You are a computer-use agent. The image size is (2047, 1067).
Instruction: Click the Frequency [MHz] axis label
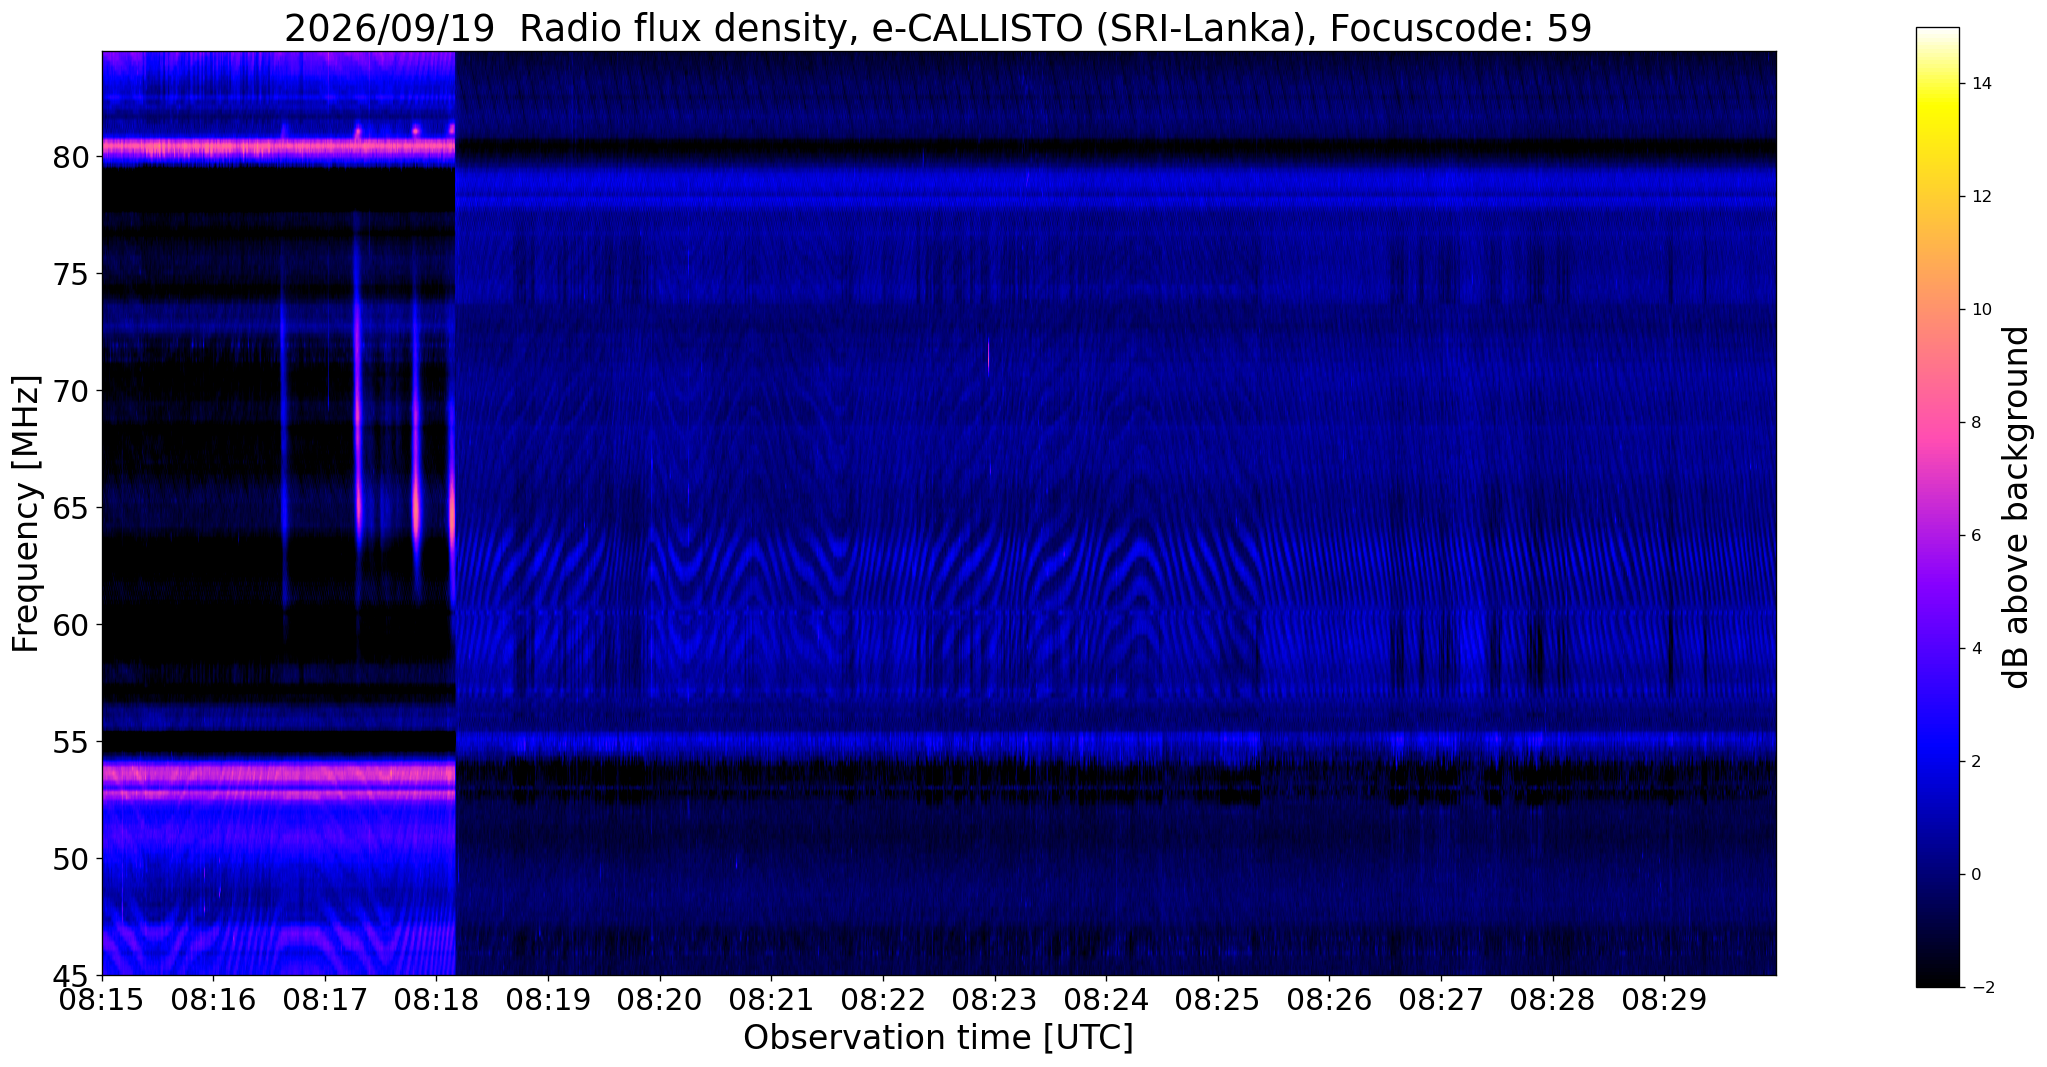[x=26, y=514]
